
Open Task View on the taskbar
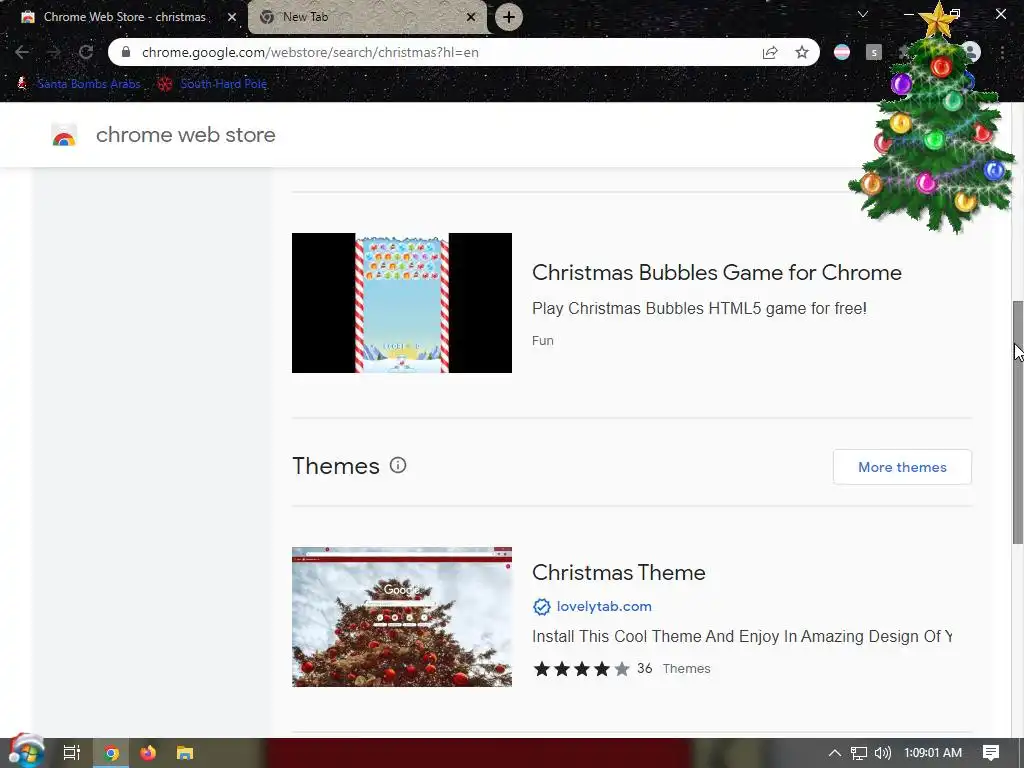pyautogui.click(x=71, y=753)
